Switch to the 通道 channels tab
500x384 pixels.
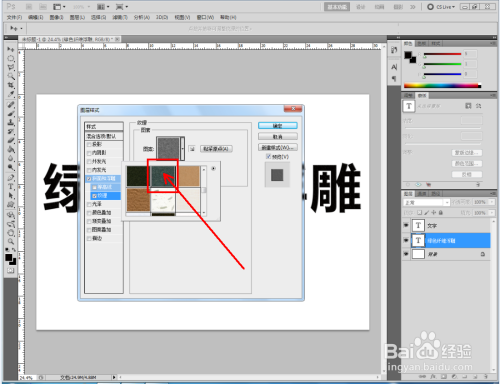coord(422,193)
